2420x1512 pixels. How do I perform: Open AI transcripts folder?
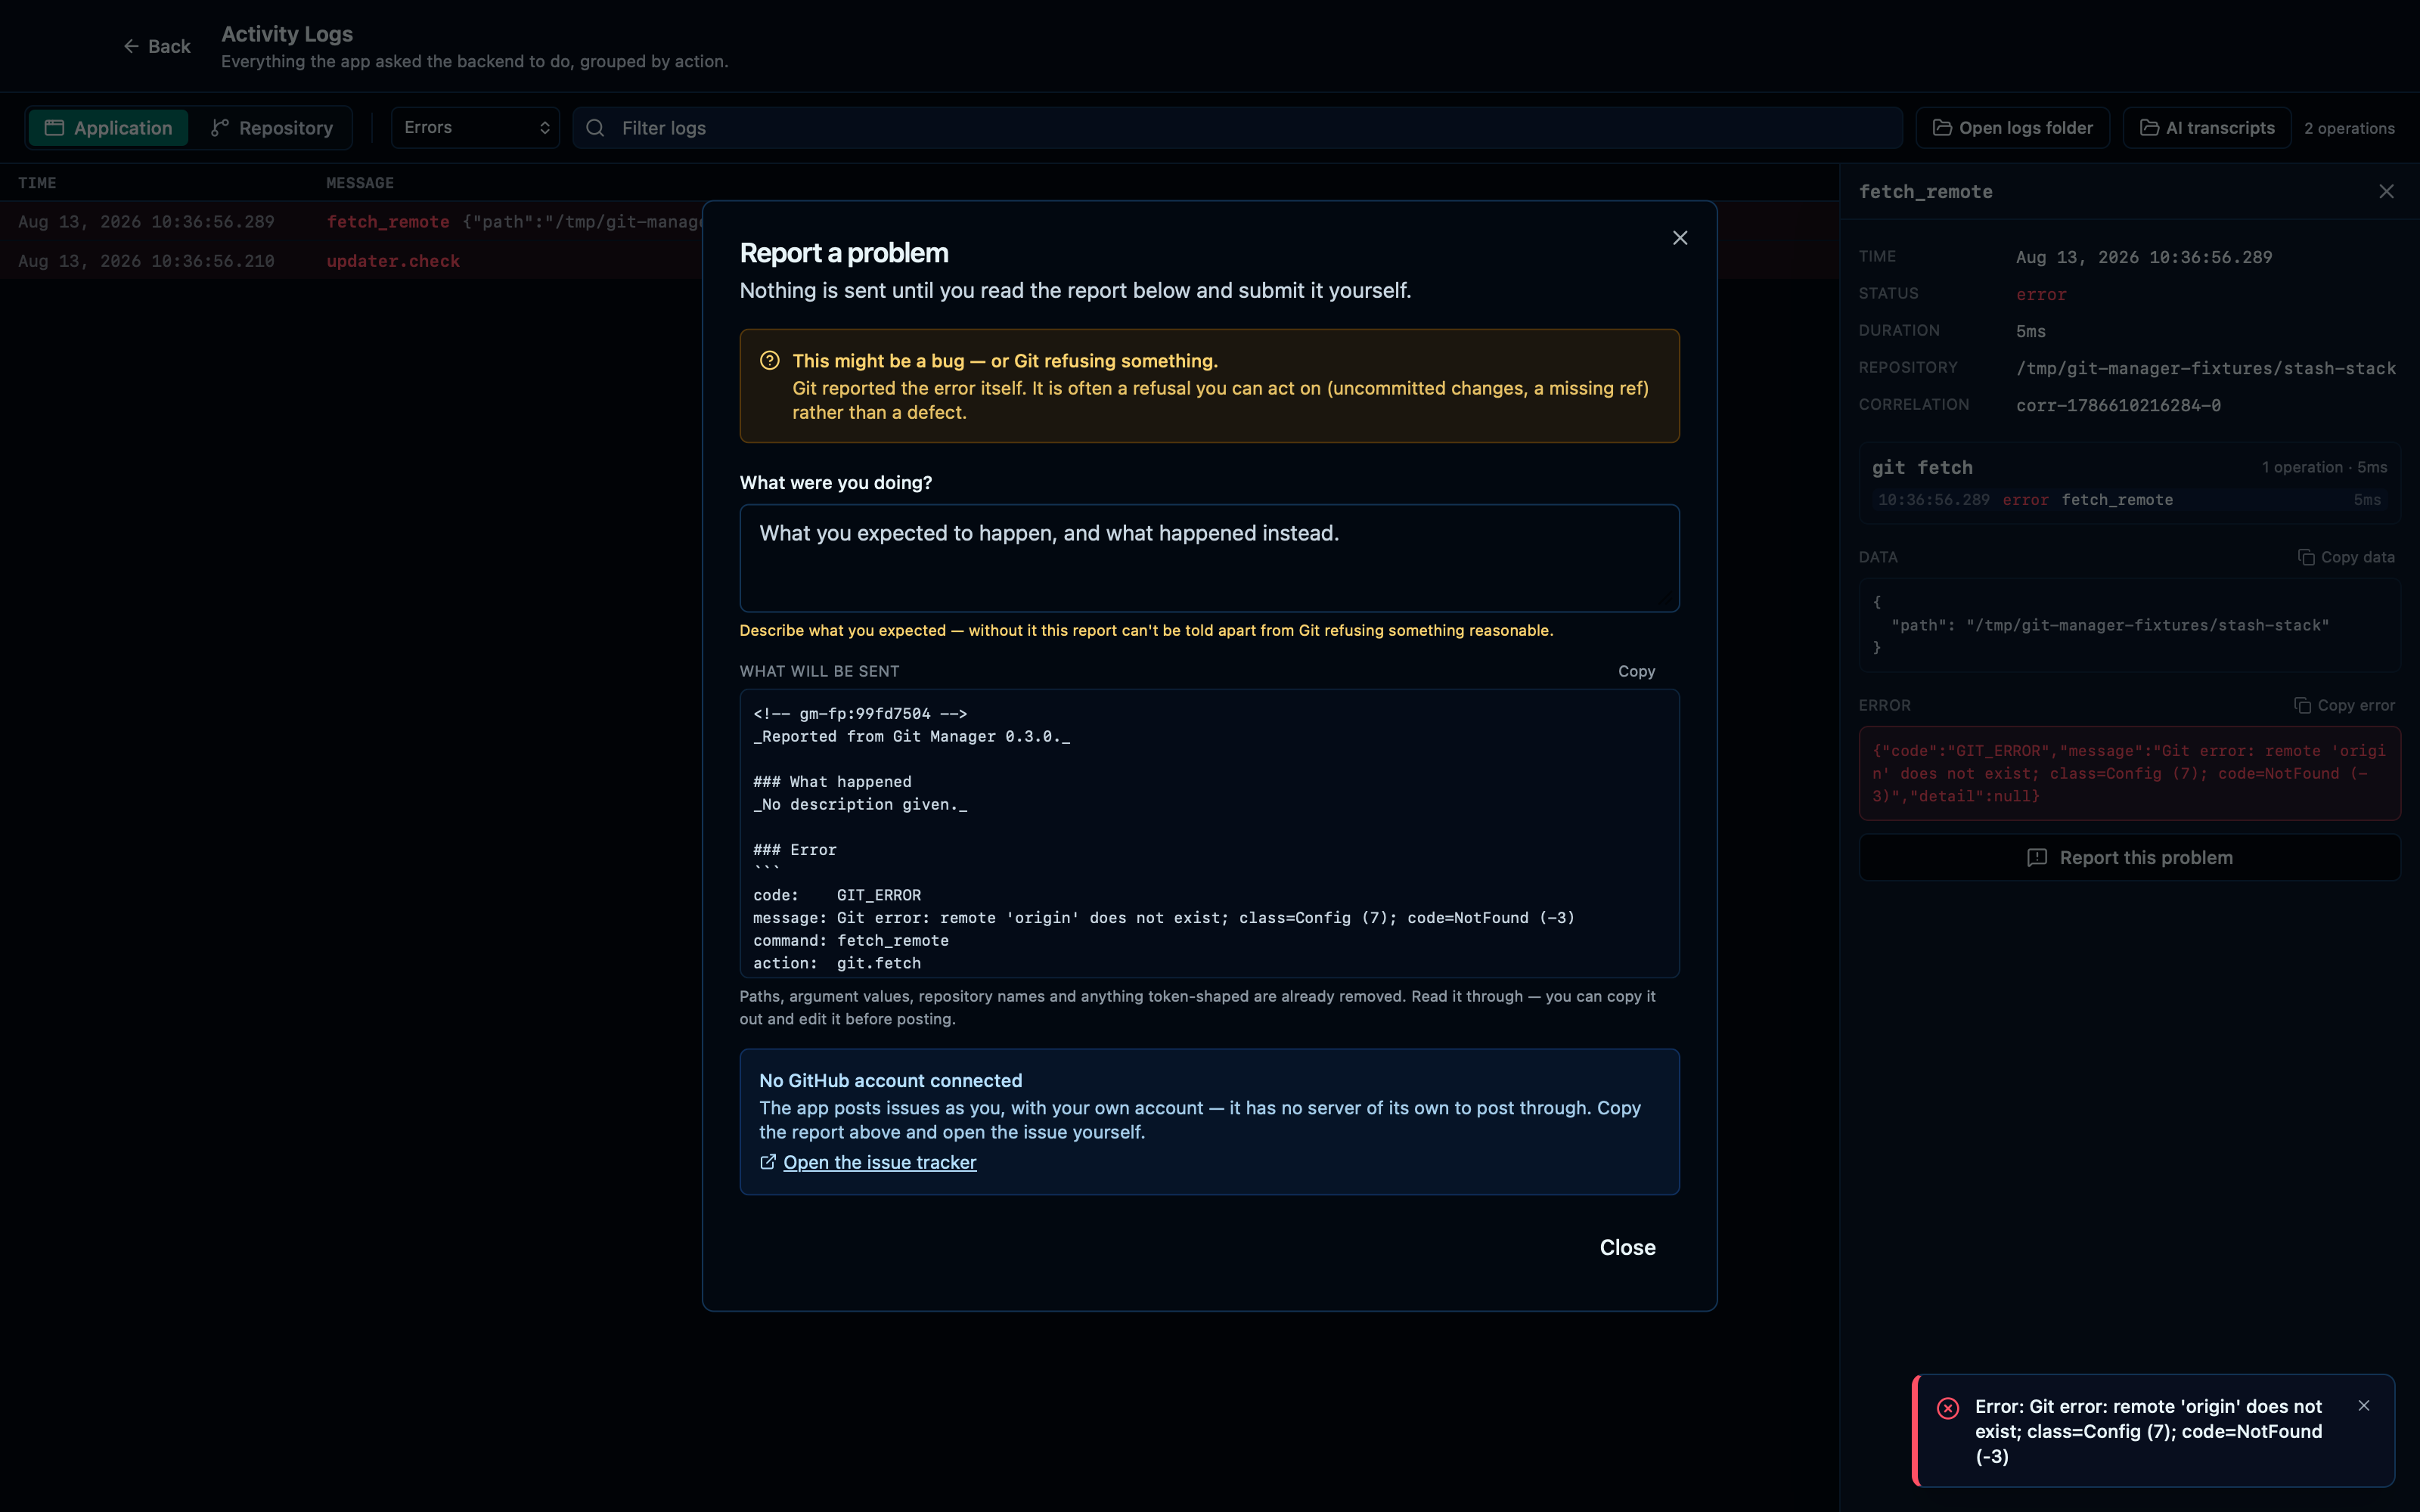pos(2206,128)
